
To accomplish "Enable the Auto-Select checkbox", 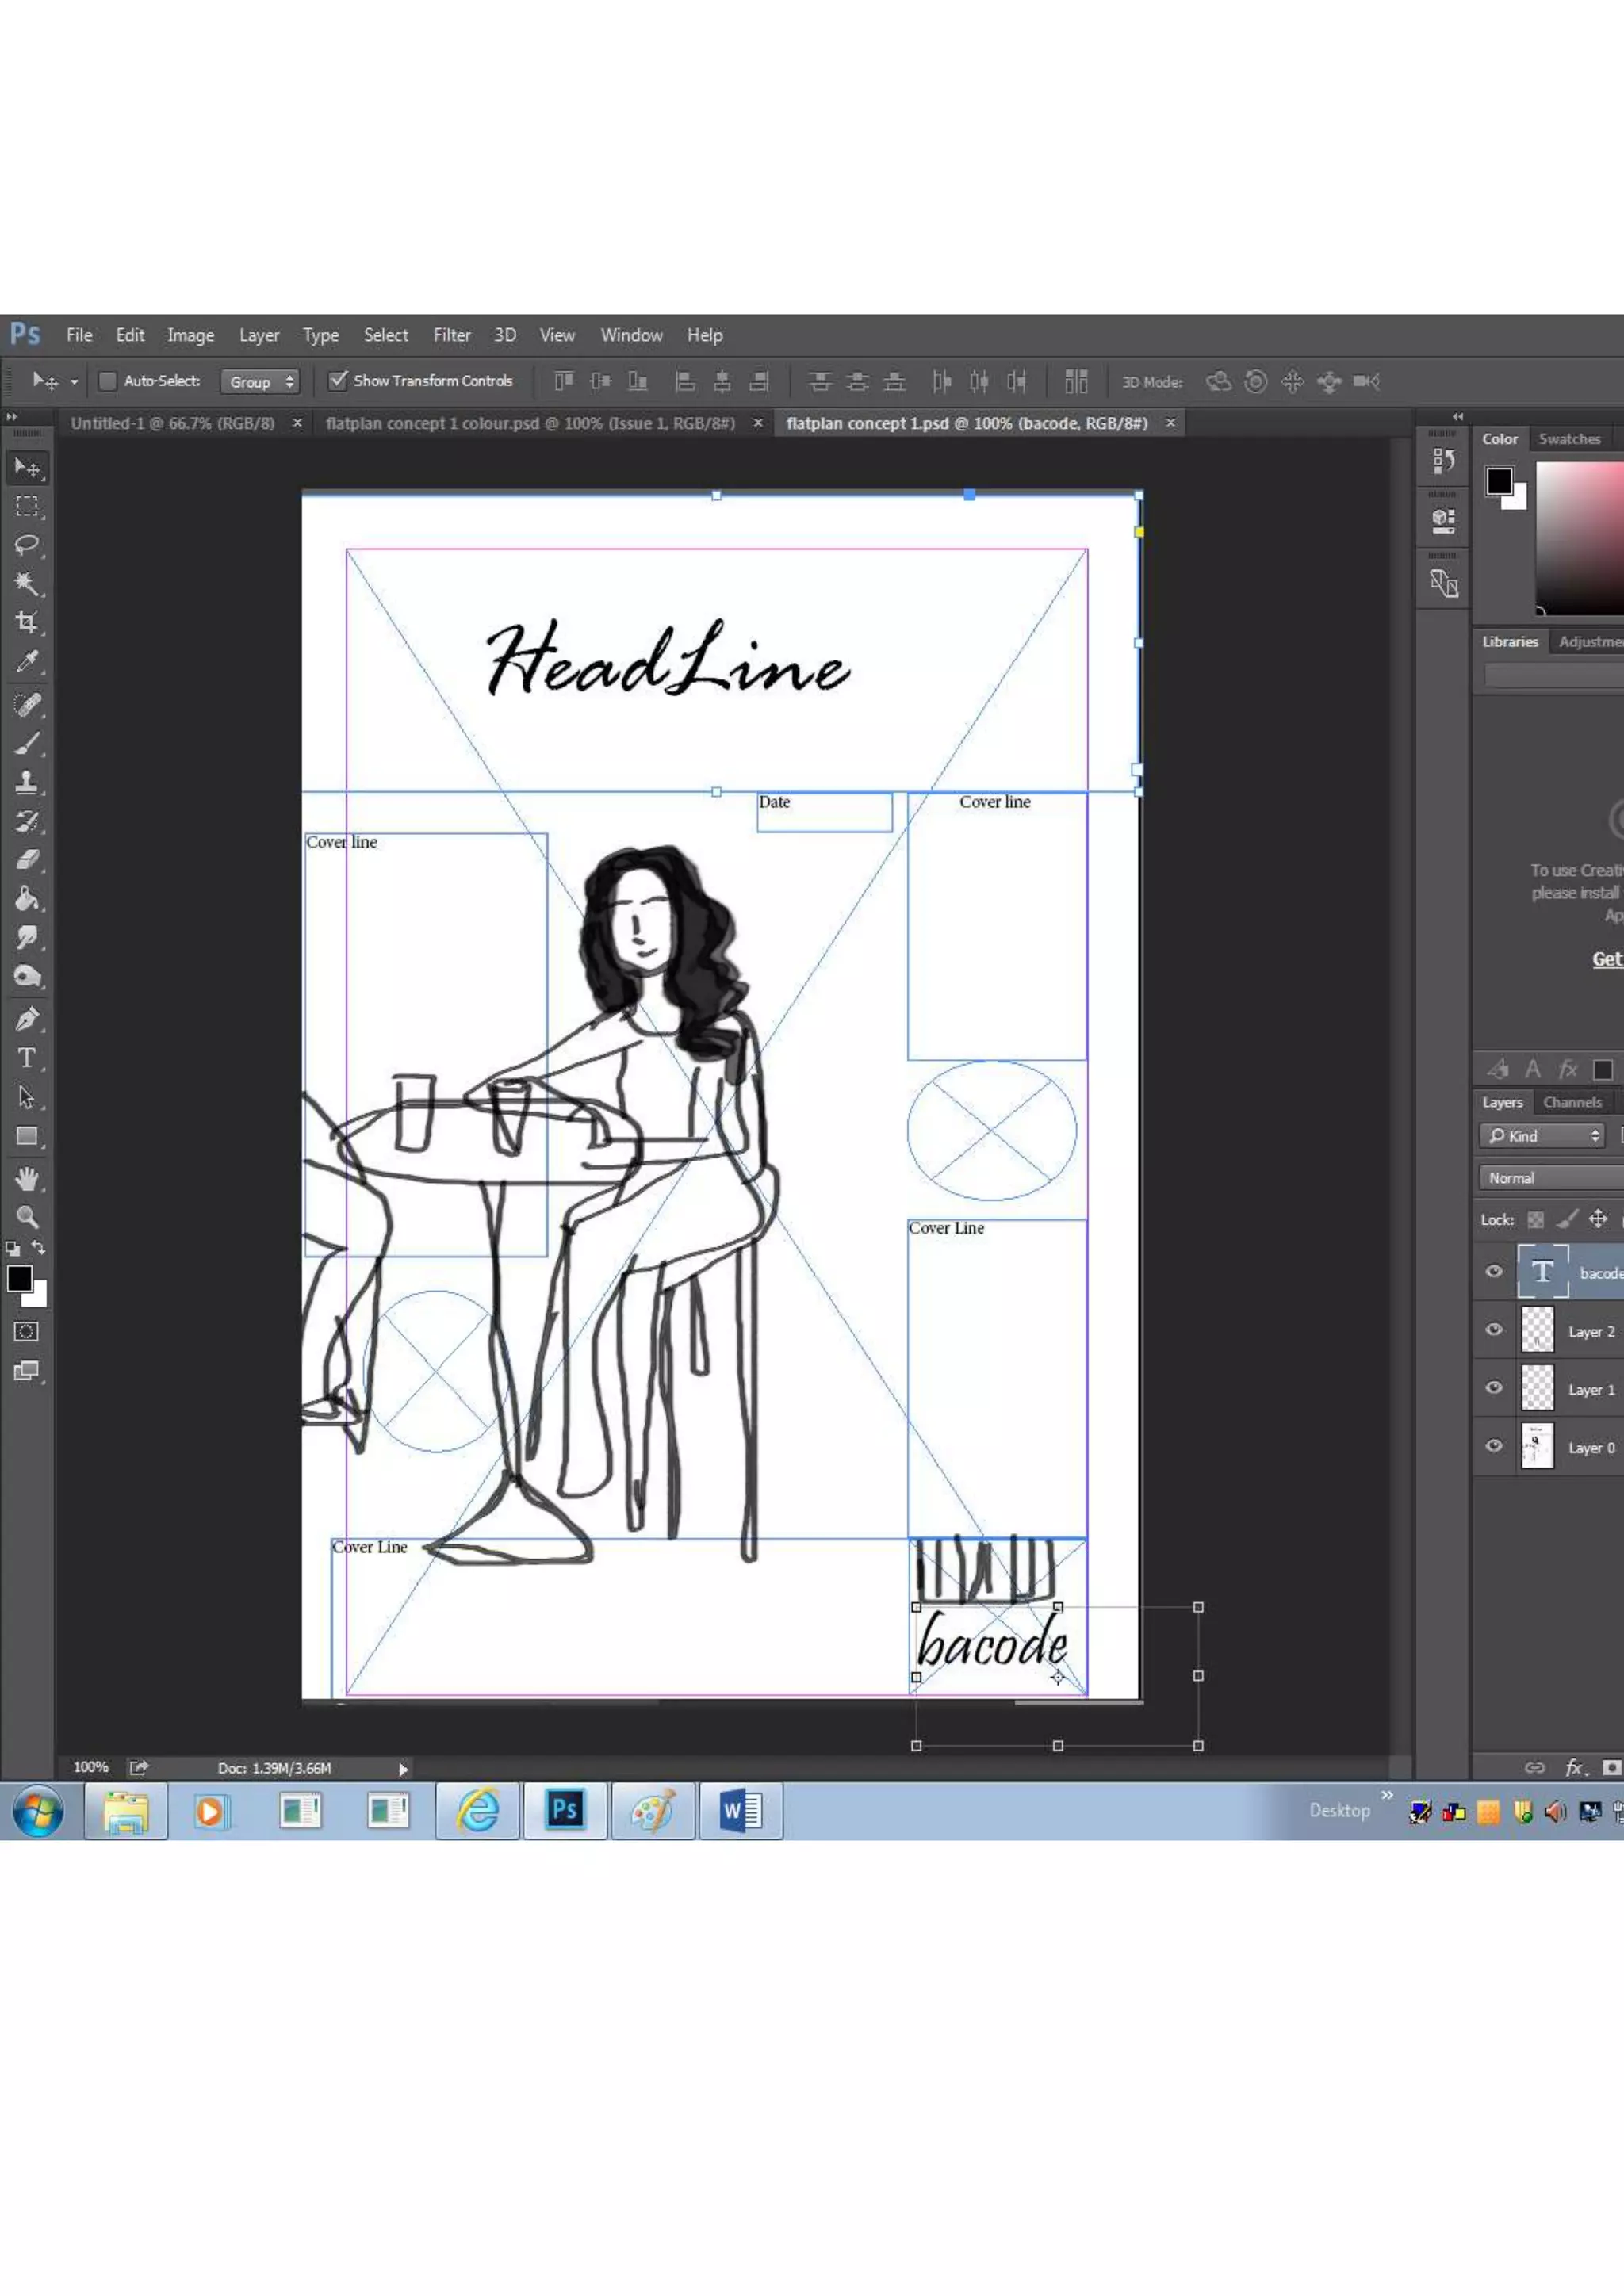I will pos(108,381).
